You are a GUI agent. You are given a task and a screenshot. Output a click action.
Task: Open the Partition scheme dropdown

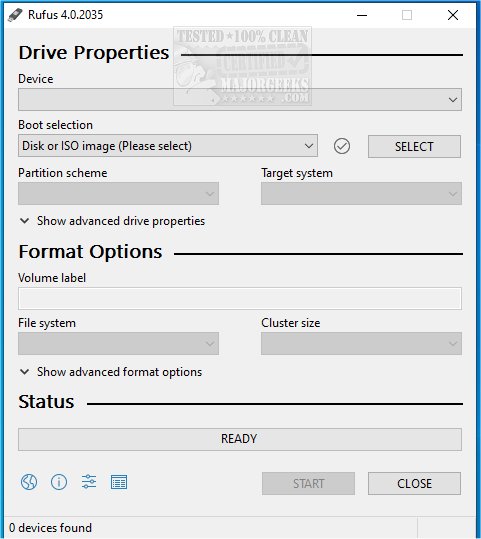click(118, 194)
